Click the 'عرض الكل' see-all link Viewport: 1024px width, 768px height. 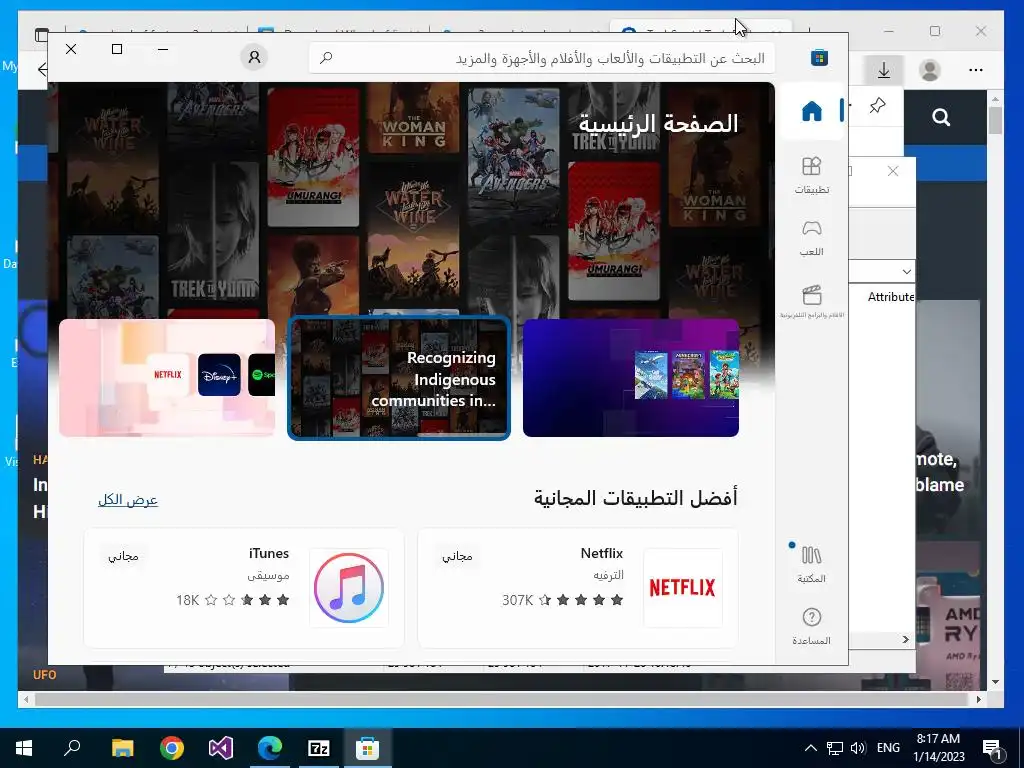click(x=128, y=500)
